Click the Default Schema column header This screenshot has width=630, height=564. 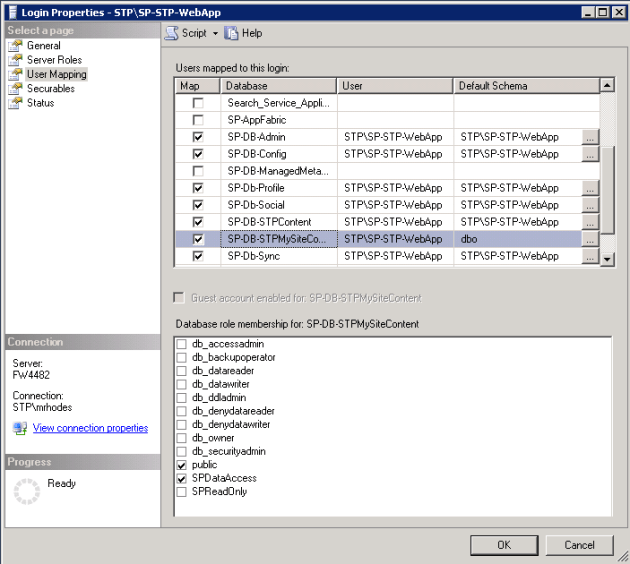[525, 86]
